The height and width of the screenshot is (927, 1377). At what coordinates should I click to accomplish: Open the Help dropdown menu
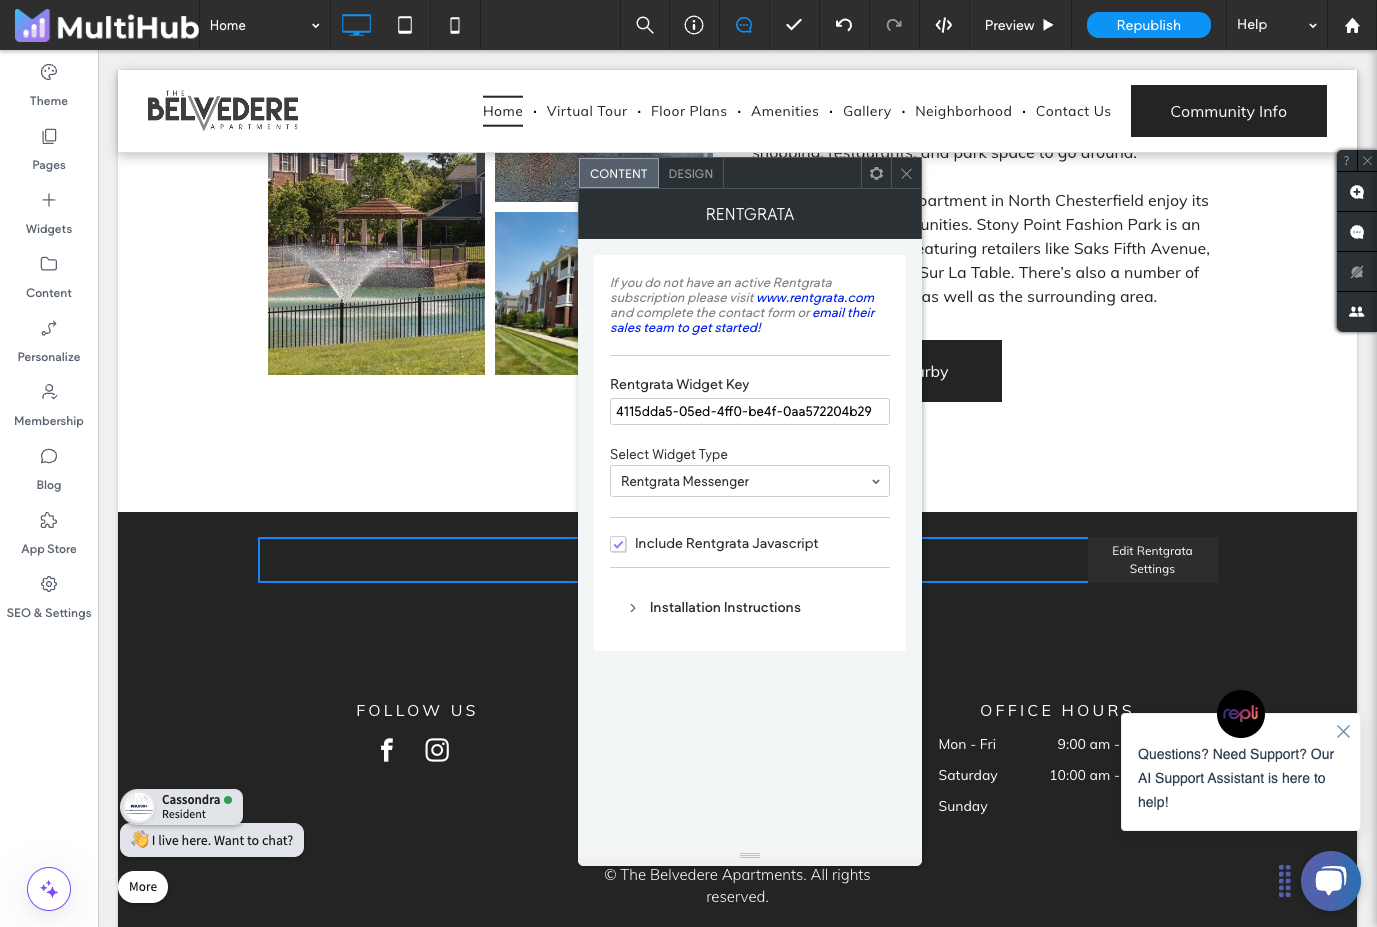click(x=1277, y=25)
